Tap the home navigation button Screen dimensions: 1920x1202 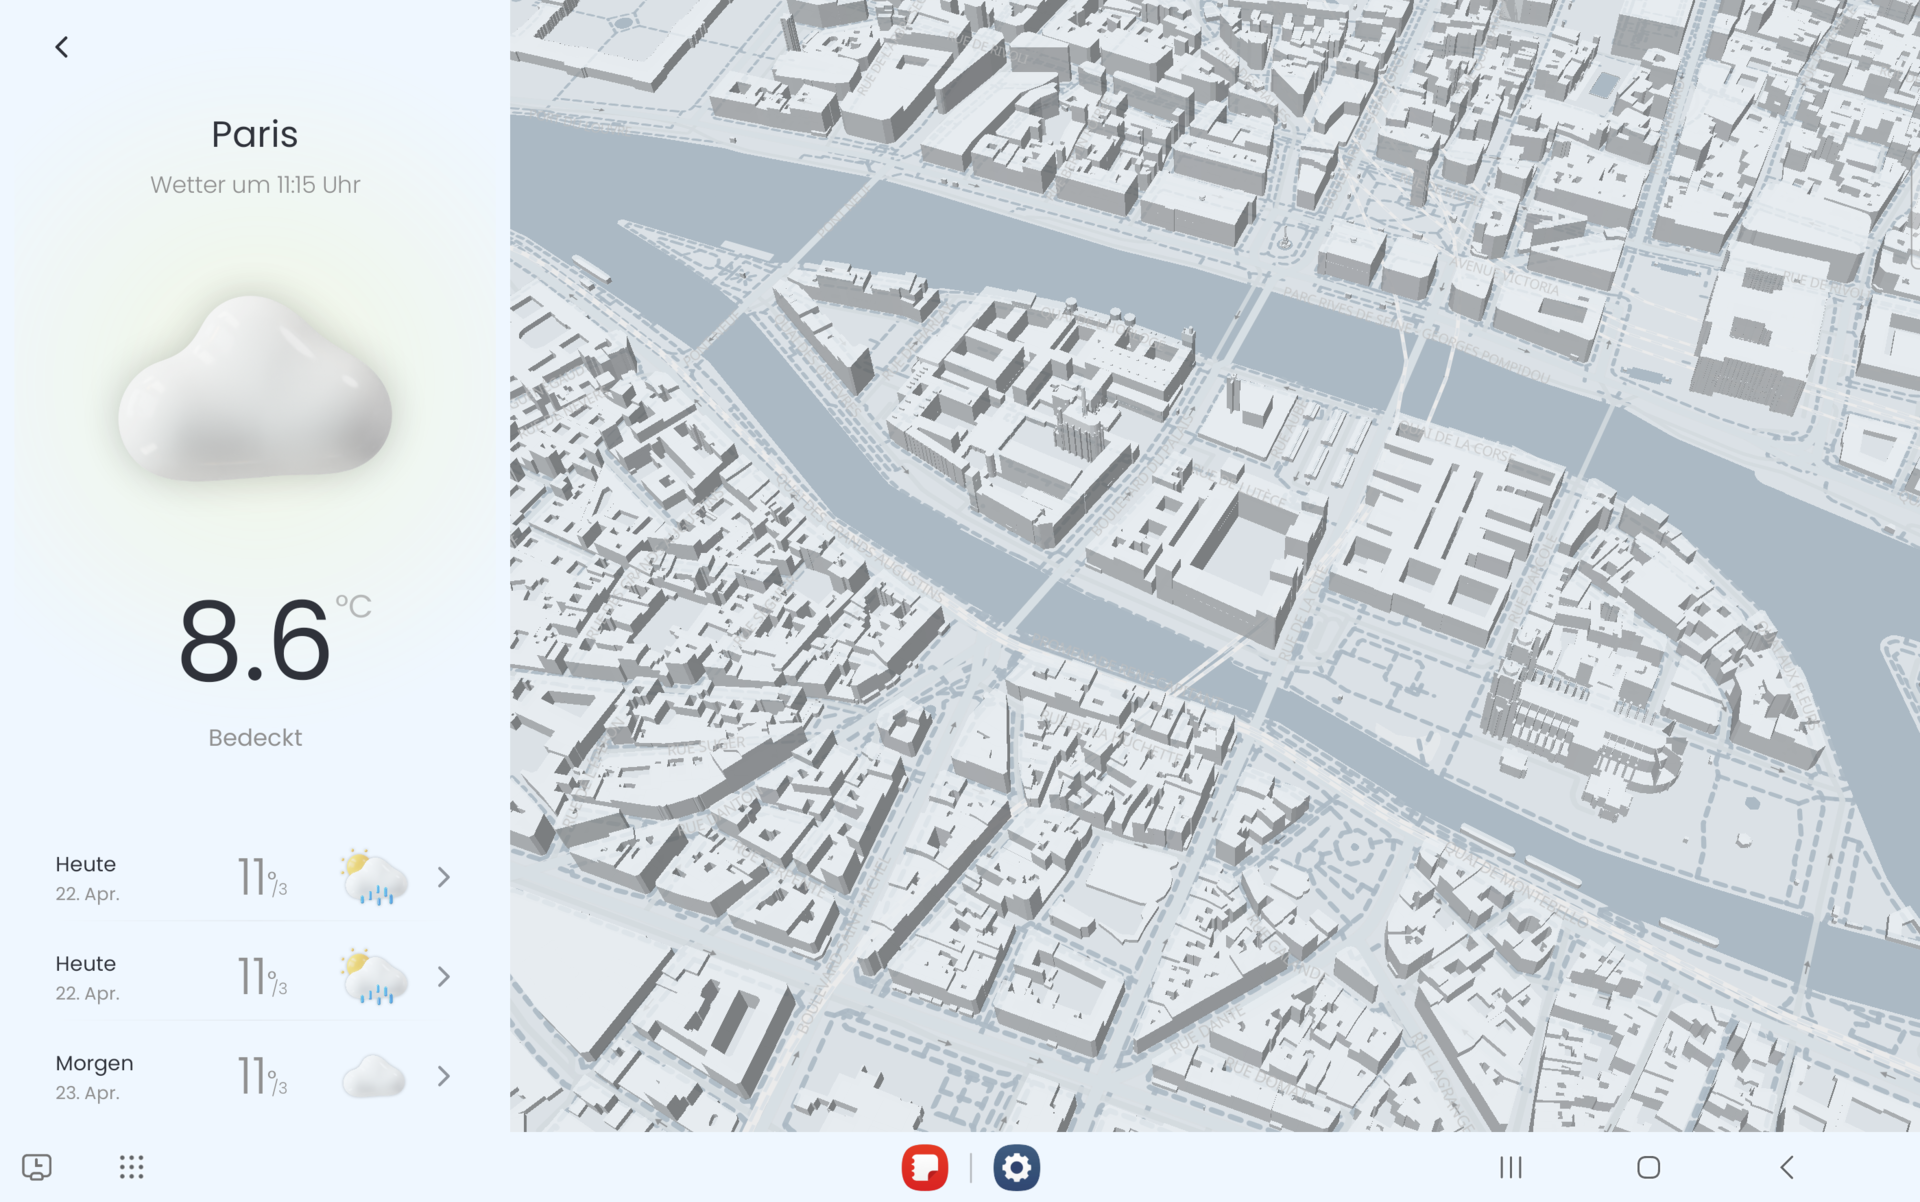(x=1648, y=1167)
